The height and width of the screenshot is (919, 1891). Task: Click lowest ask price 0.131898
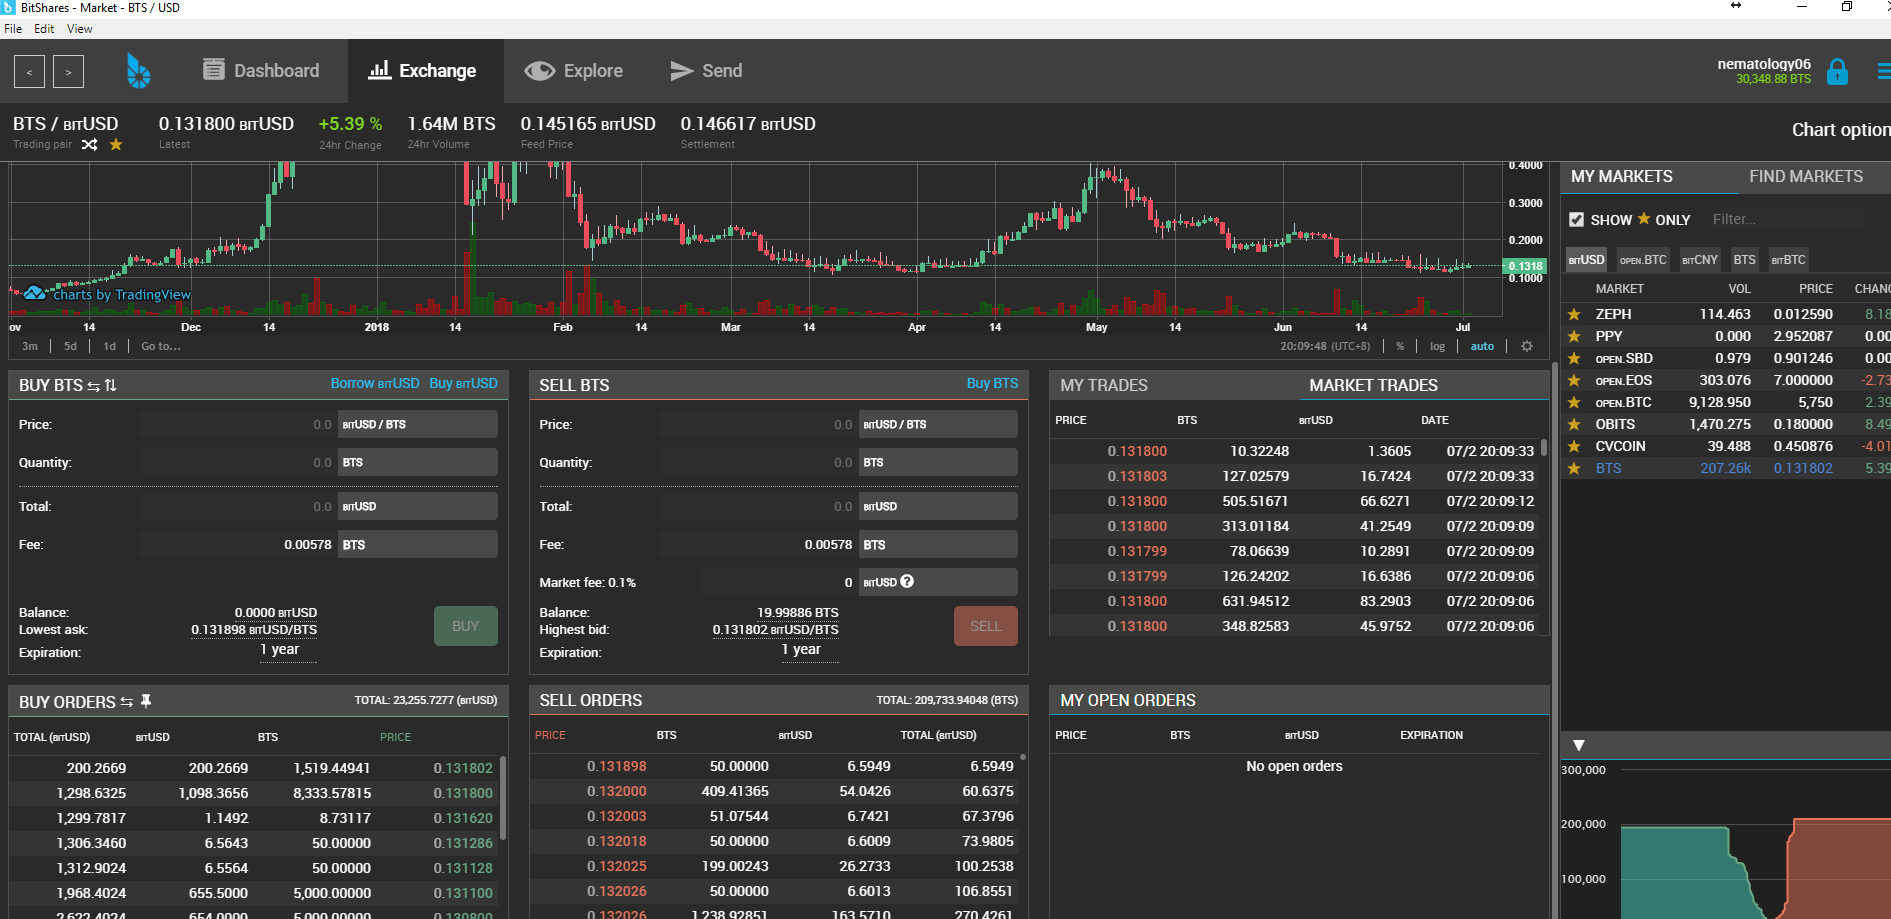coord(254,630)
